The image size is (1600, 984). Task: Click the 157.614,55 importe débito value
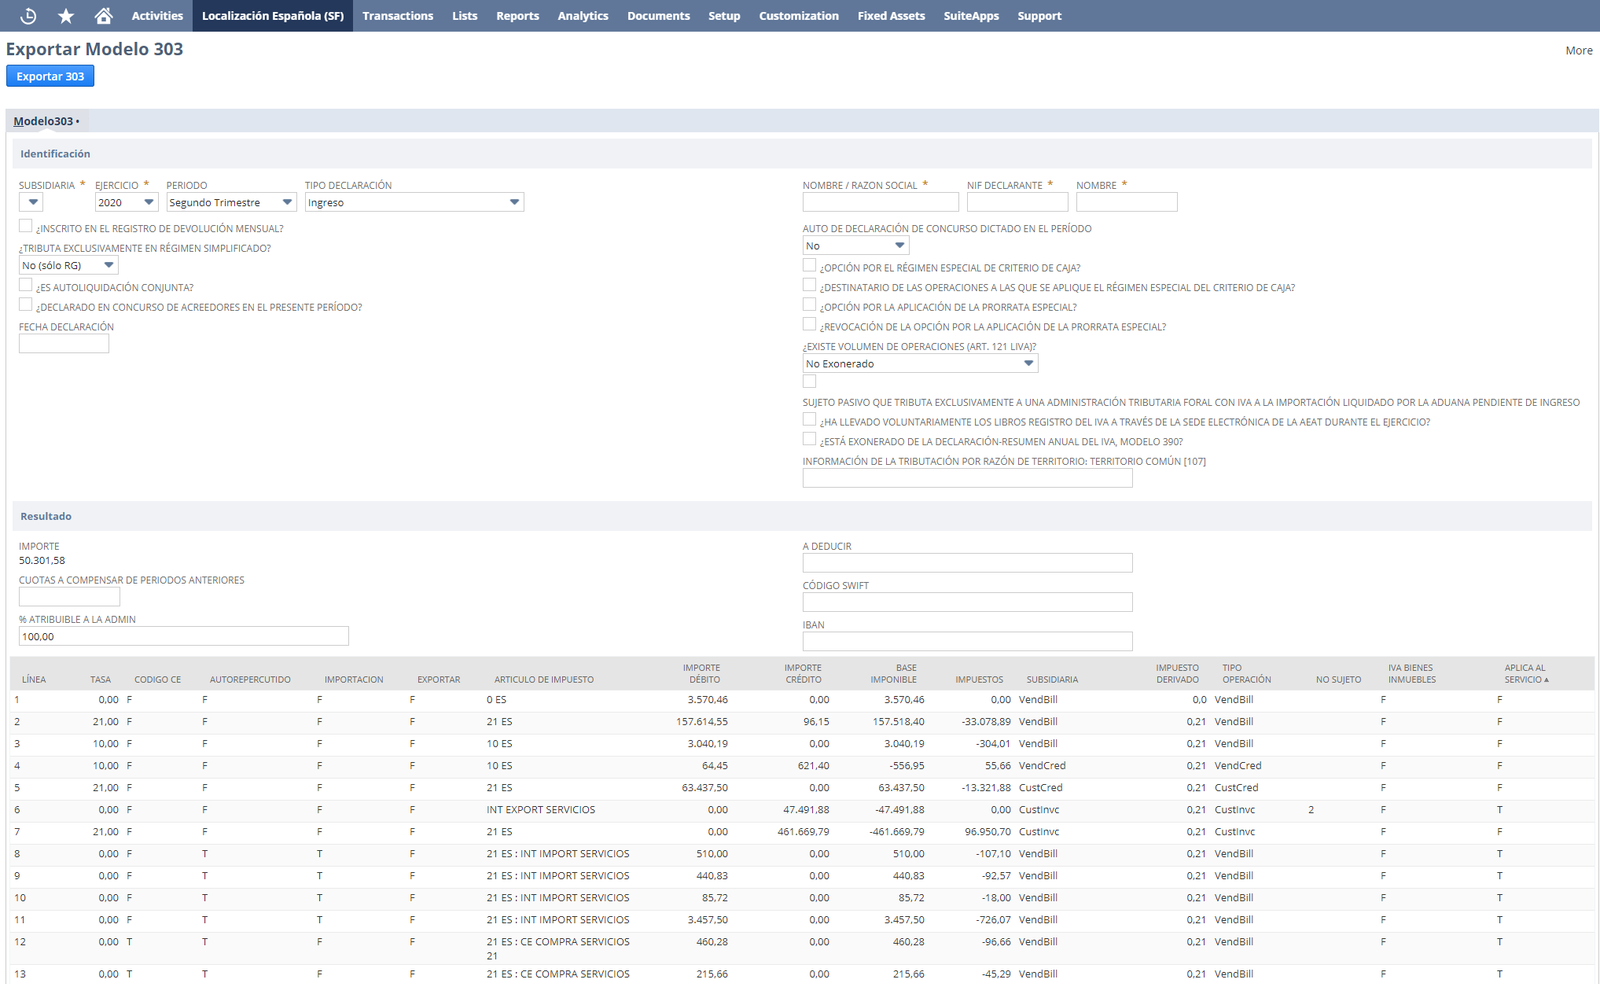[x=702, y=722]
